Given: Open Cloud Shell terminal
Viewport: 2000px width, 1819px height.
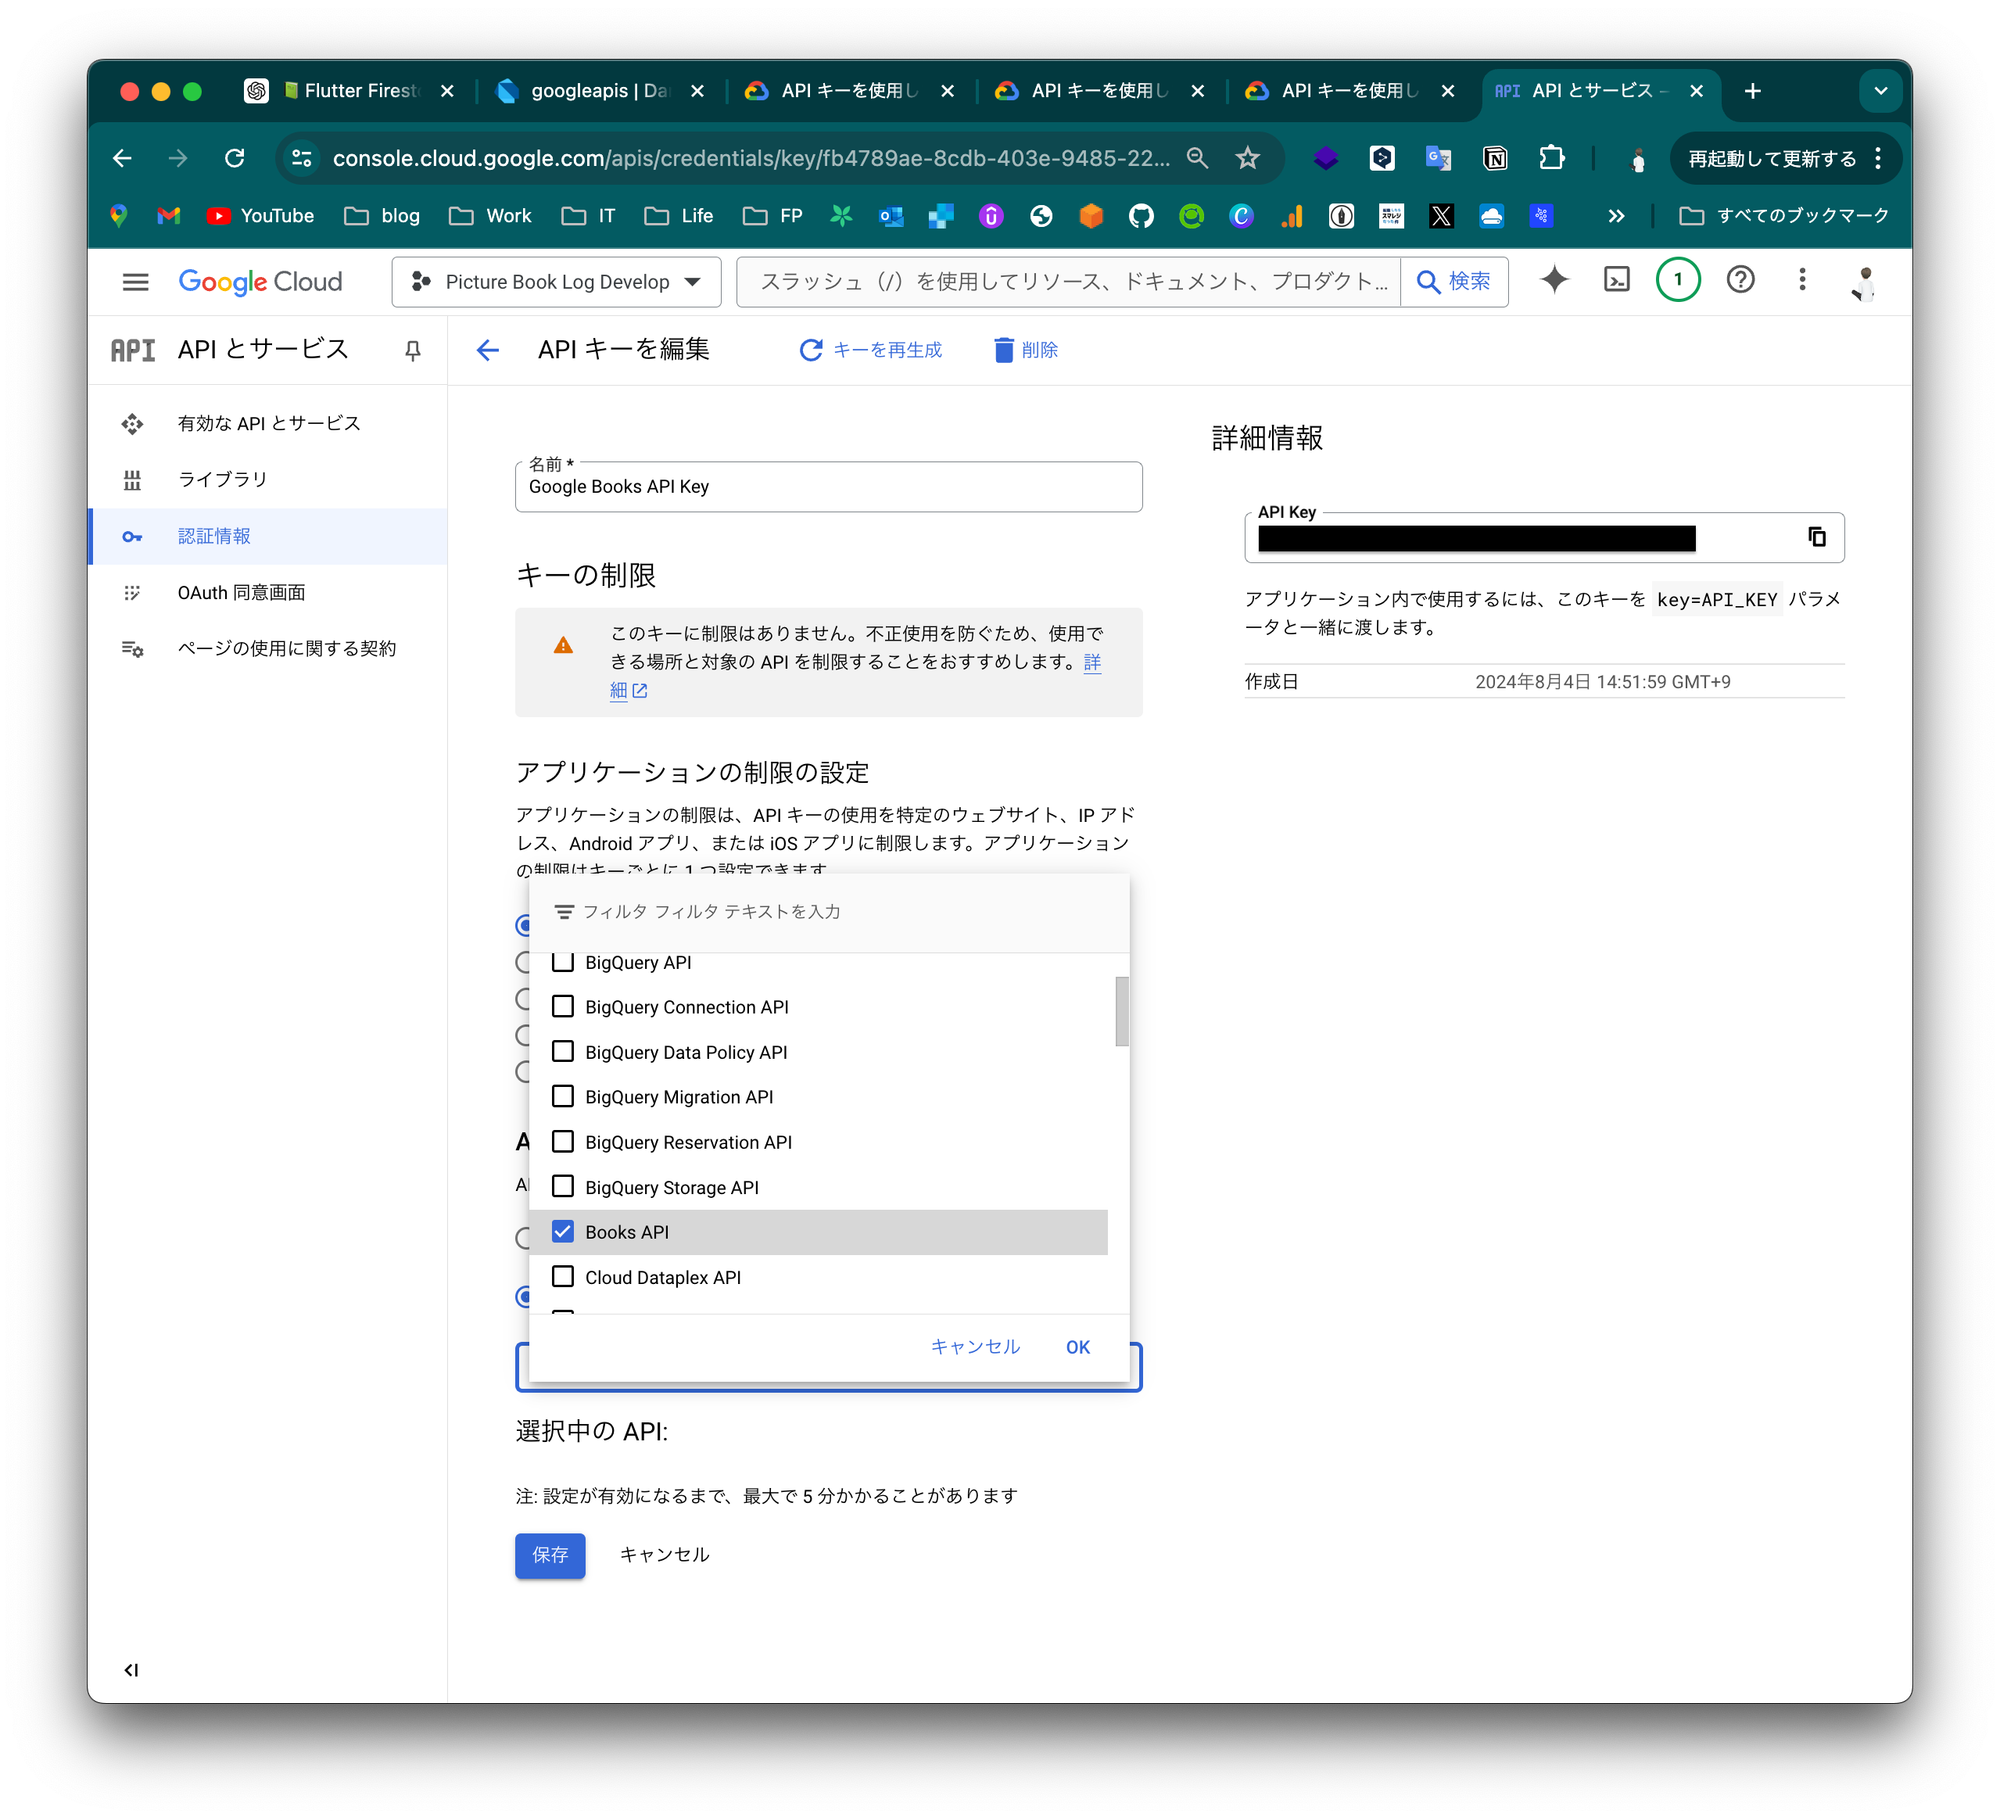Looking at the screenshot, I should [1616, 281].
